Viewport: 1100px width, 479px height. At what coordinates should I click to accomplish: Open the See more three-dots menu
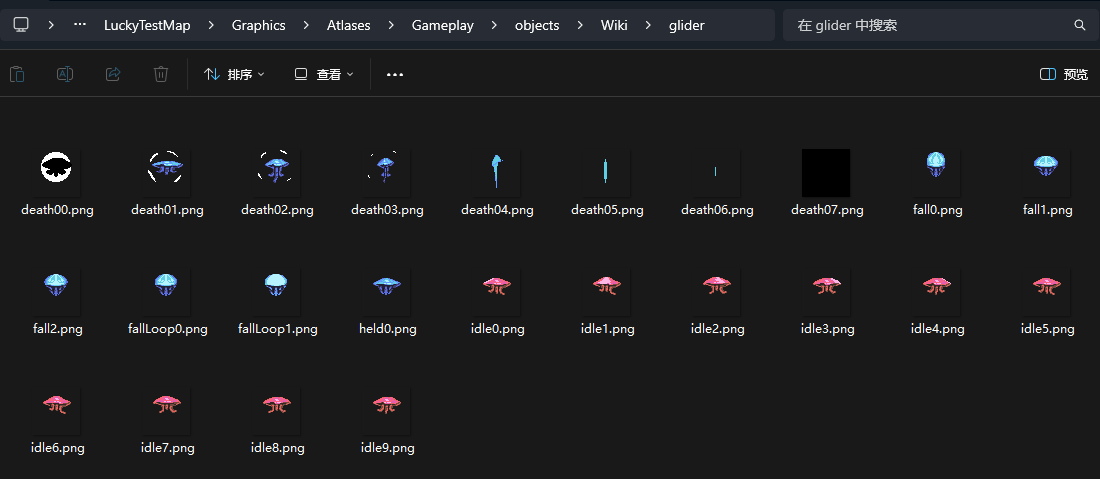[x=395, y=74]
